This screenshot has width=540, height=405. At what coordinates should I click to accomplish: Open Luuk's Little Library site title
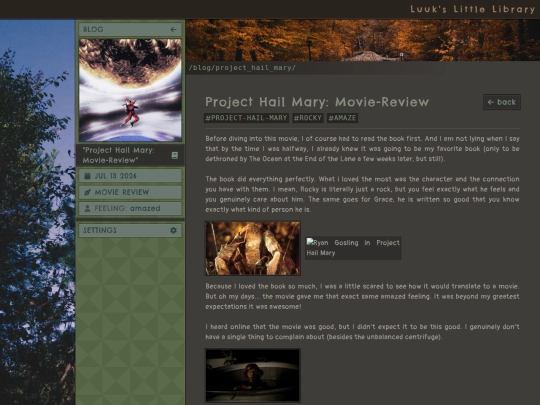pyautogui.click(x=472, y=9)
